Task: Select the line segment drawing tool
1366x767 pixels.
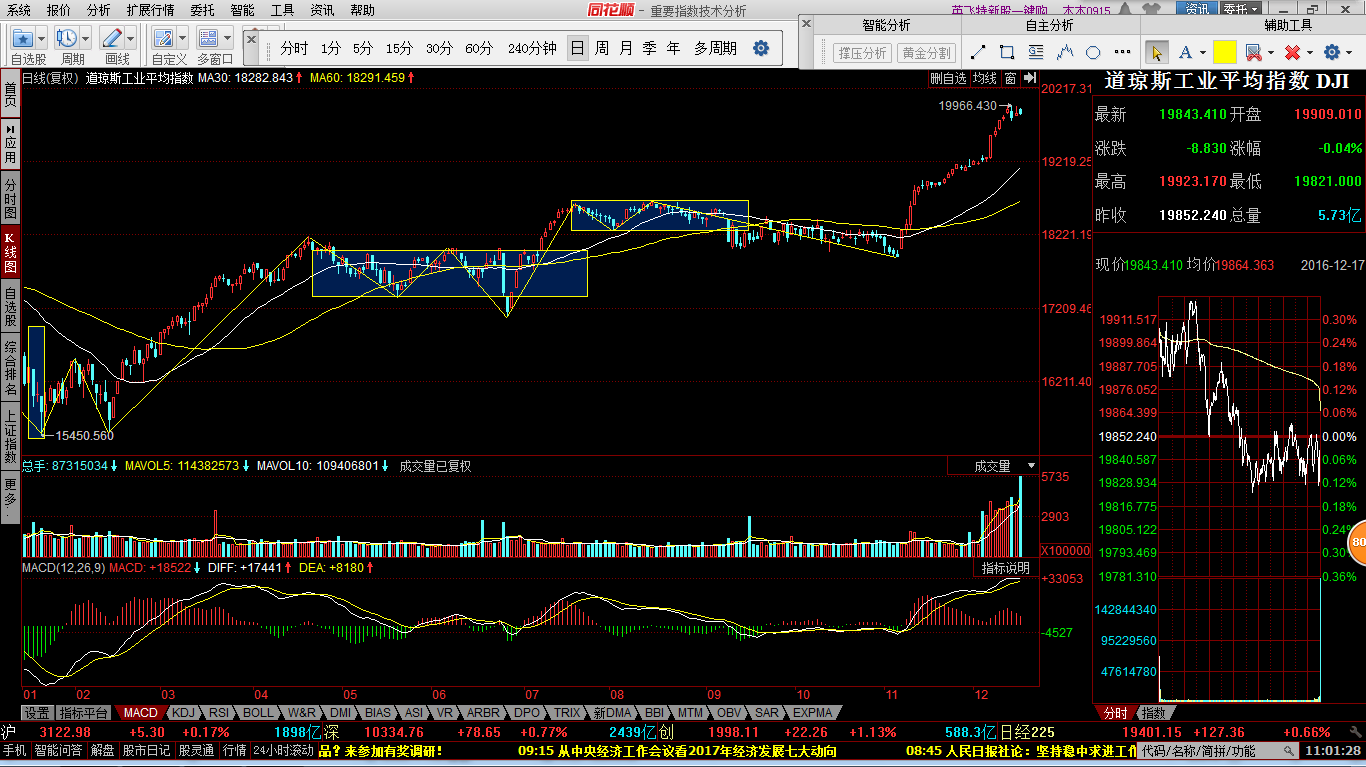Action: coord(978,52)
